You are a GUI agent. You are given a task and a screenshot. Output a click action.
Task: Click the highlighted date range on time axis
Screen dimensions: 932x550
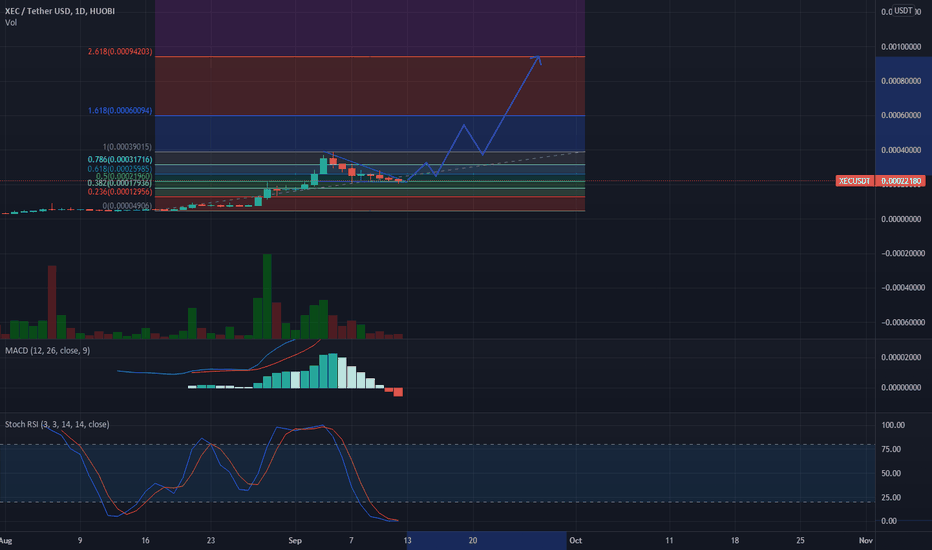tap(486, 540)
